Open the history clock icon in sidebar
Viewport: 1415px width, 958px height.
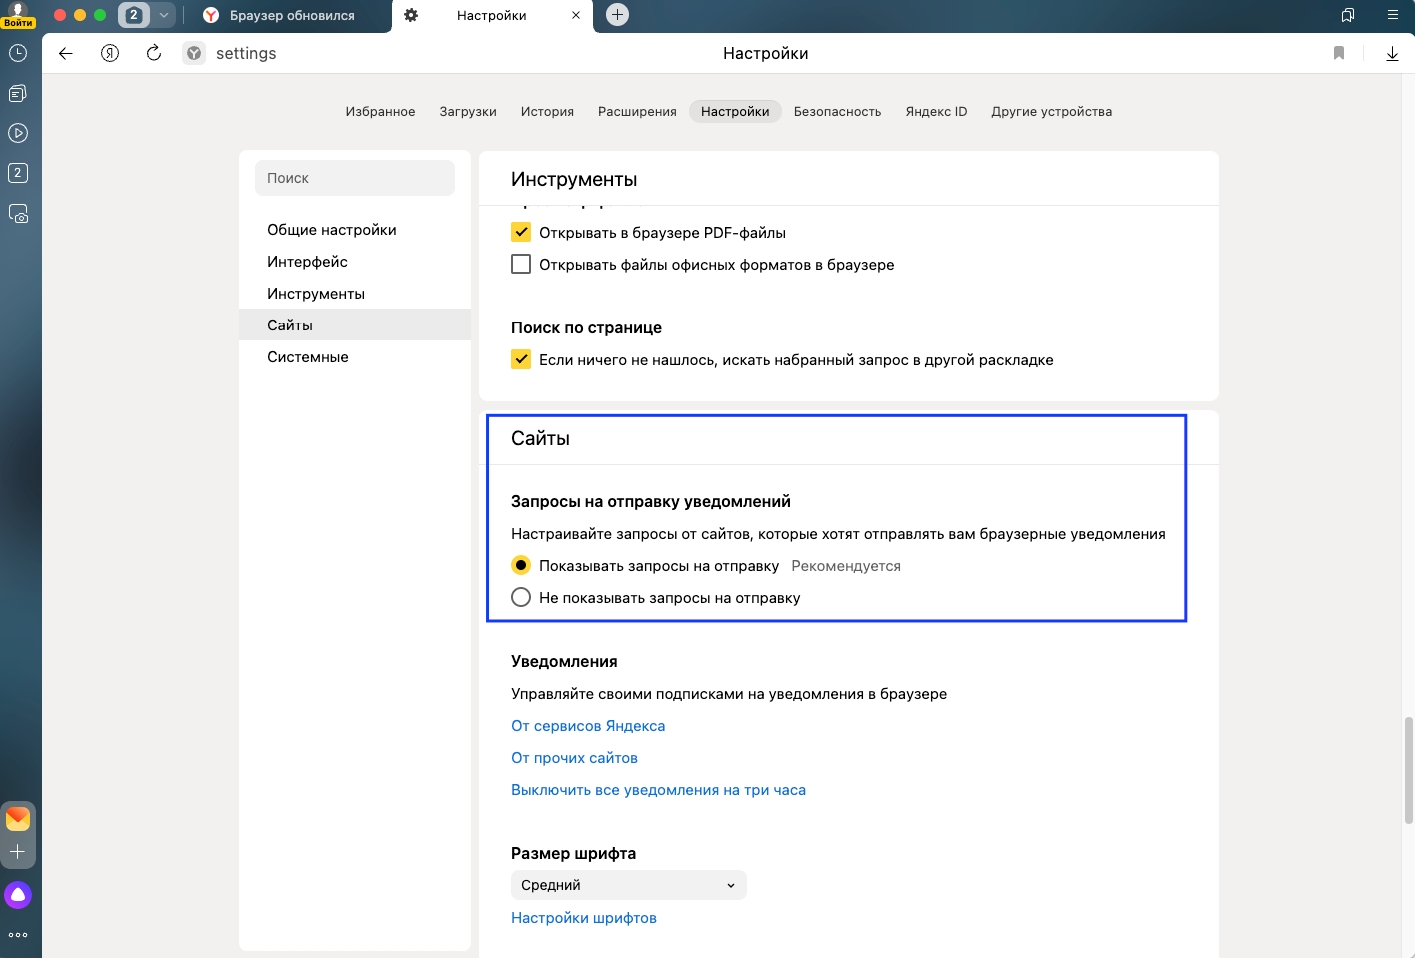coord(18,53)
